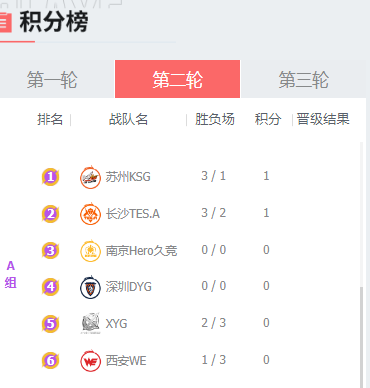Viewport: 370px width, 388px height.
Task: Click the XYG team logo
Action: (90, 323)
